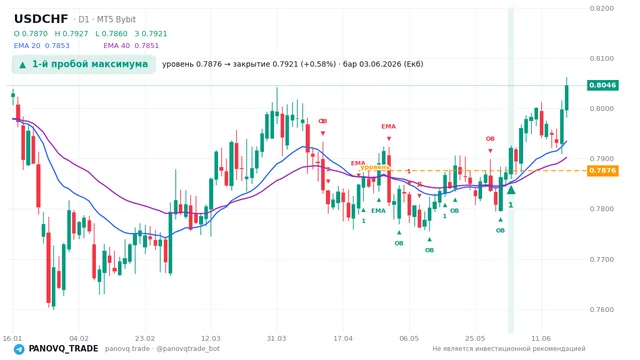Click the 06.05 date axis label

point(409,338)
